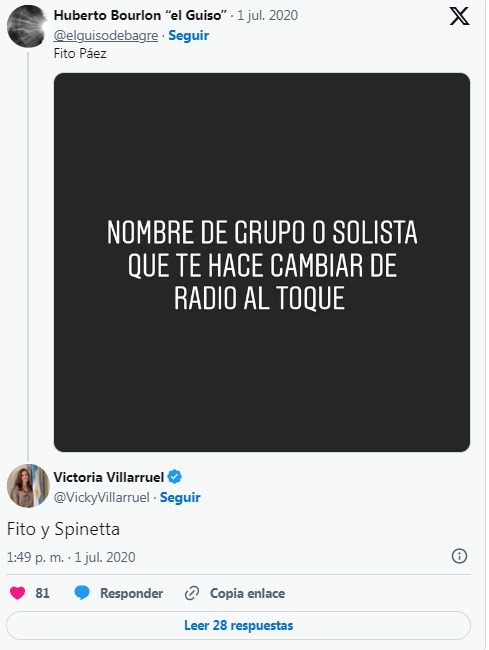Like the tweet with heart icon
The width and height of the screenshot is (489, 650).
coord(17,593)
